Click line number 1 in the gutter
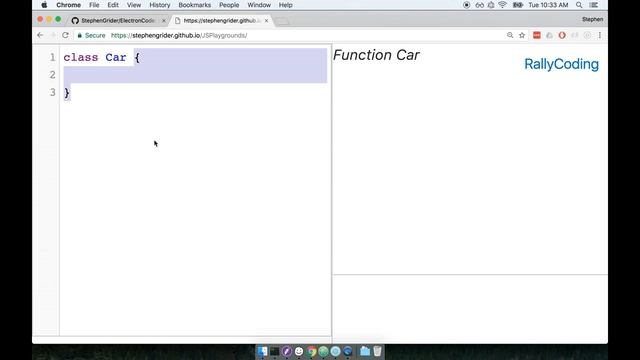 pyautogui.click(x=53, y=58)
